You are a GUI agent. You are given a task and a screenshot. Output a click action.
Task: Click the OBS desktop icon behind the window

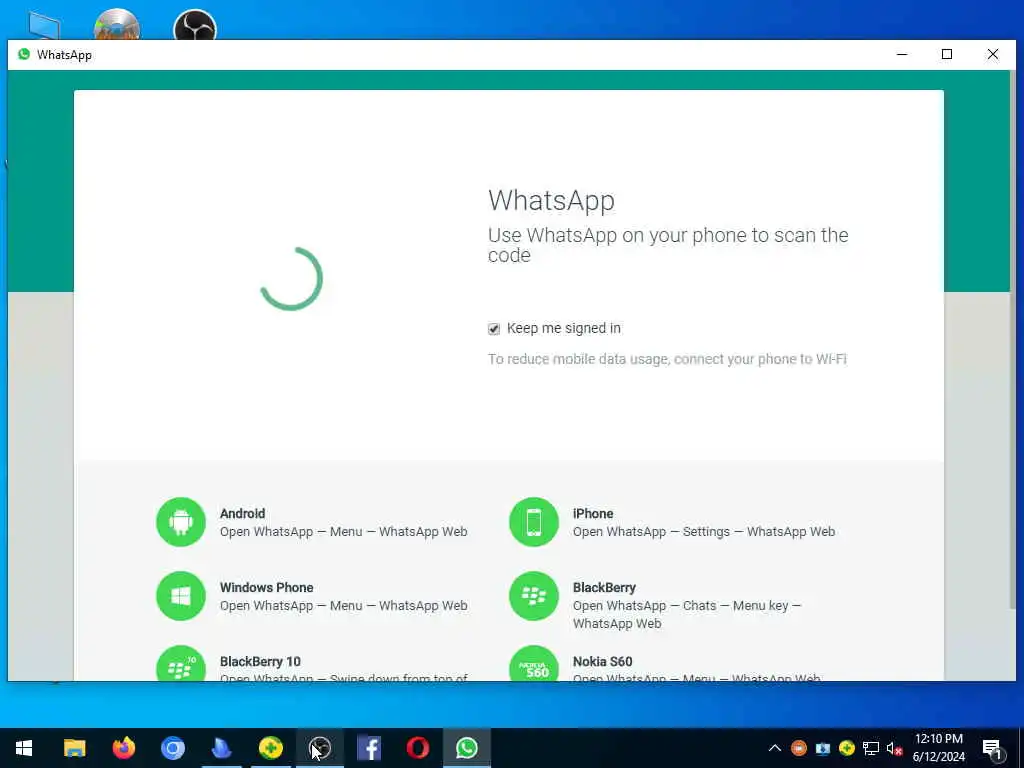pyautogui.click(x=195, y=25)
